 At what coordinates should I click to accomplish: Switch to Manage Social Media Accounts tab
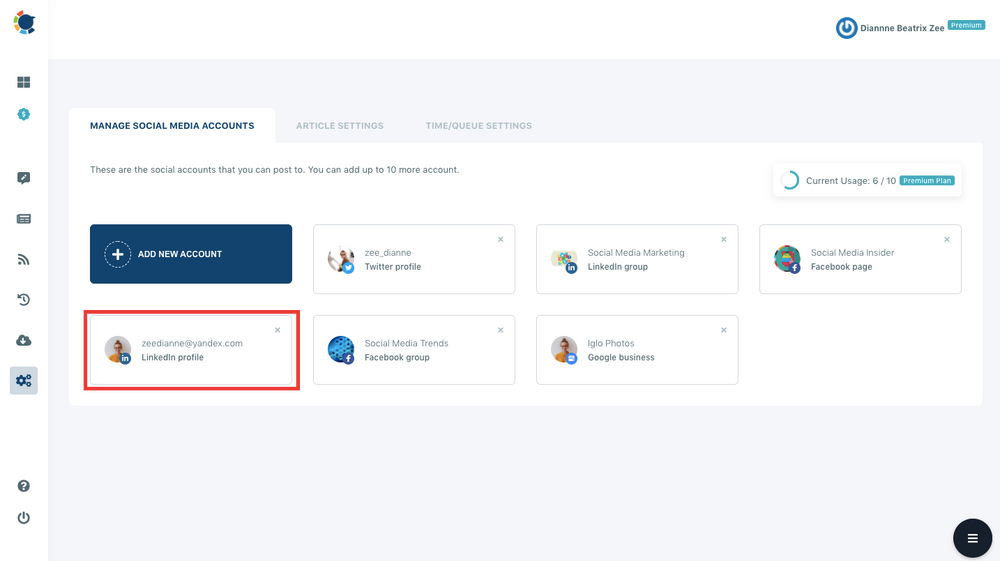click(172, 126)
